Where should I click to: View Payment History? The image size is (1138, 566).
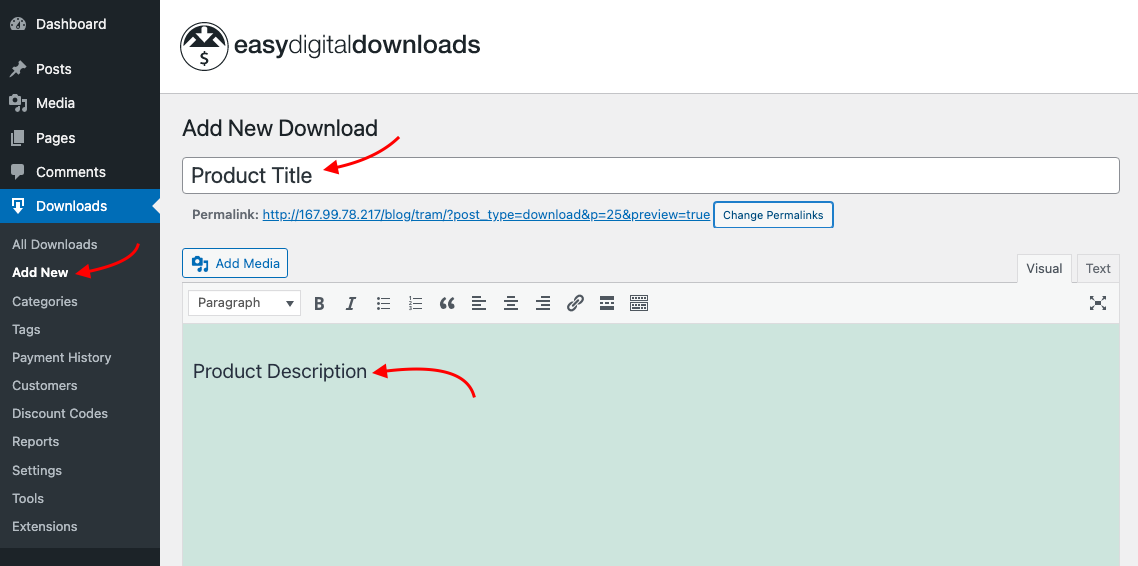(62, 358)
